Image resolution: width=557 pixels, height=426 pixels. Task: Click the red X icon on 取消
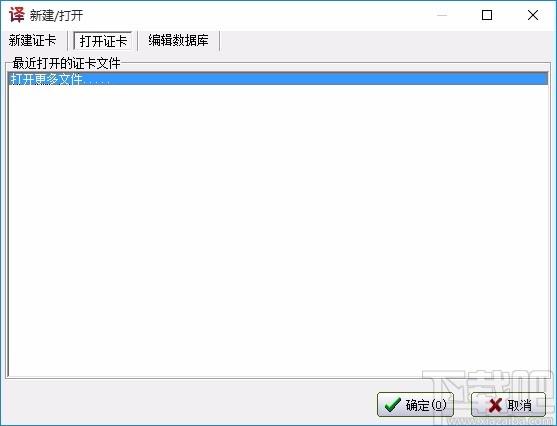tap(495, 405)
